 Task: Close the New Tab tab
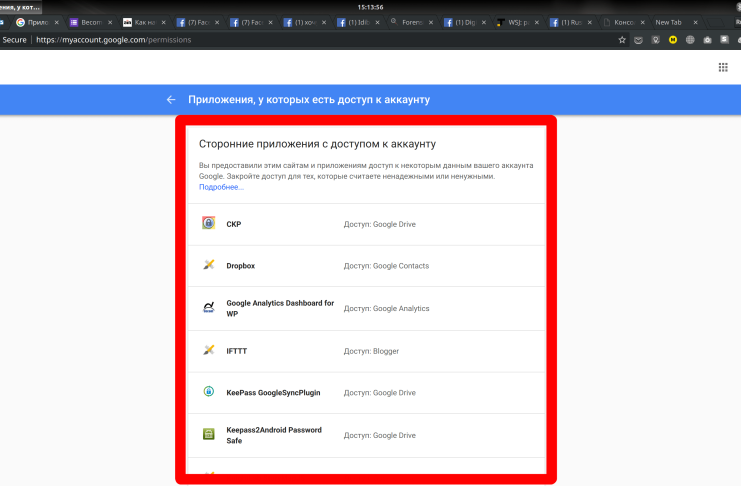[695, 22]
